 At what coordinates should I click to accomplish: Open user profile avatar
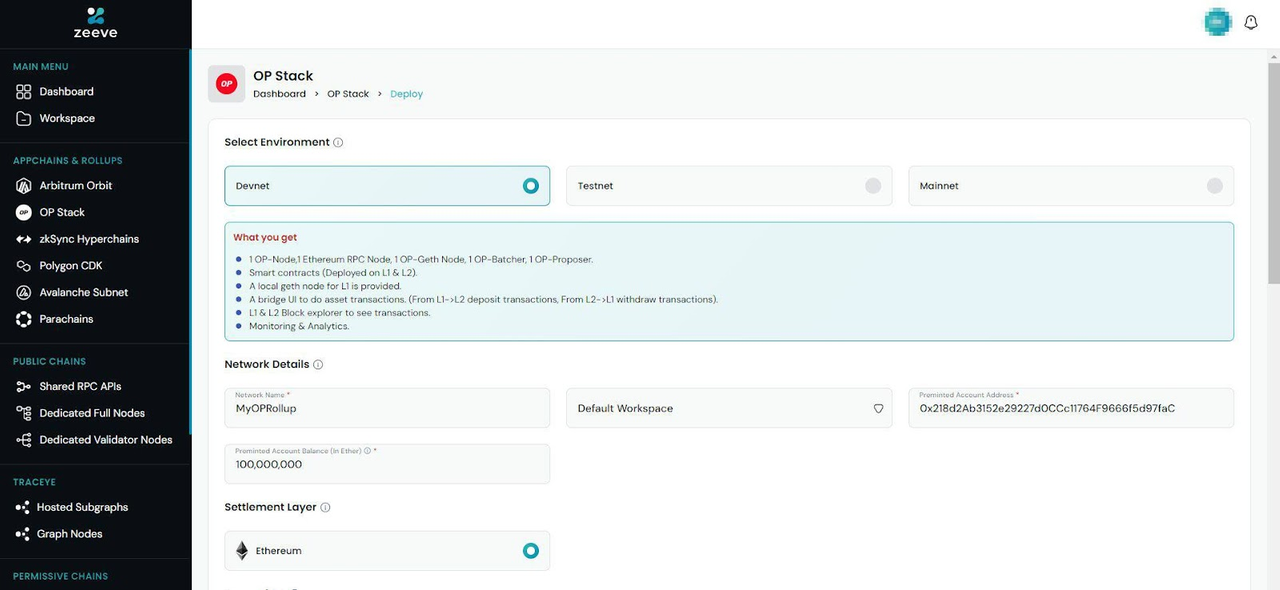tap(1217, 22)
